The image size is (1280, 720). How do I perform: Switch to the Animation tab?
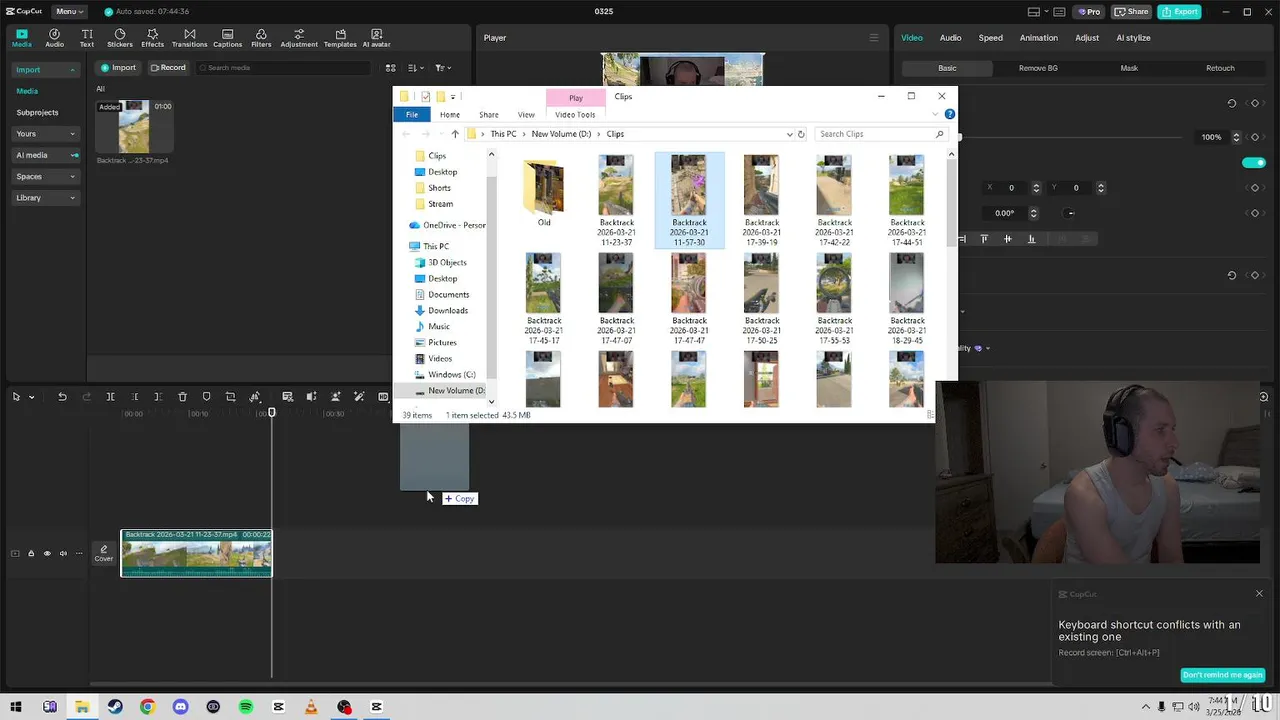coord(1038,38)
